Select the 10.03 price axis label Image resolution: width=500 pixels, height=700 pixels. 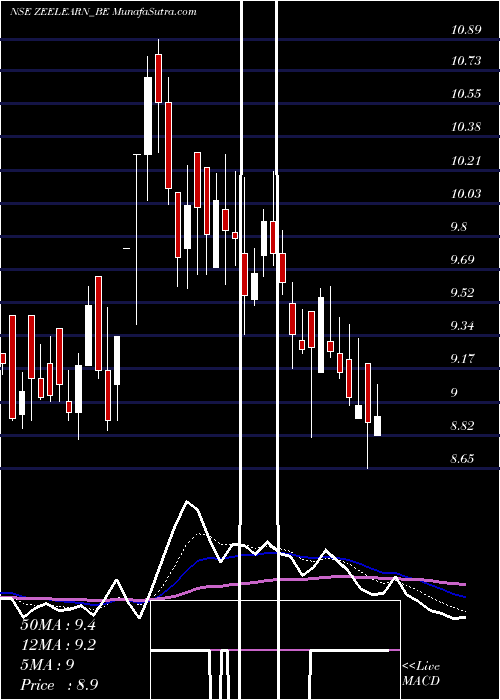pyautogui.click(x=466, y=193)
